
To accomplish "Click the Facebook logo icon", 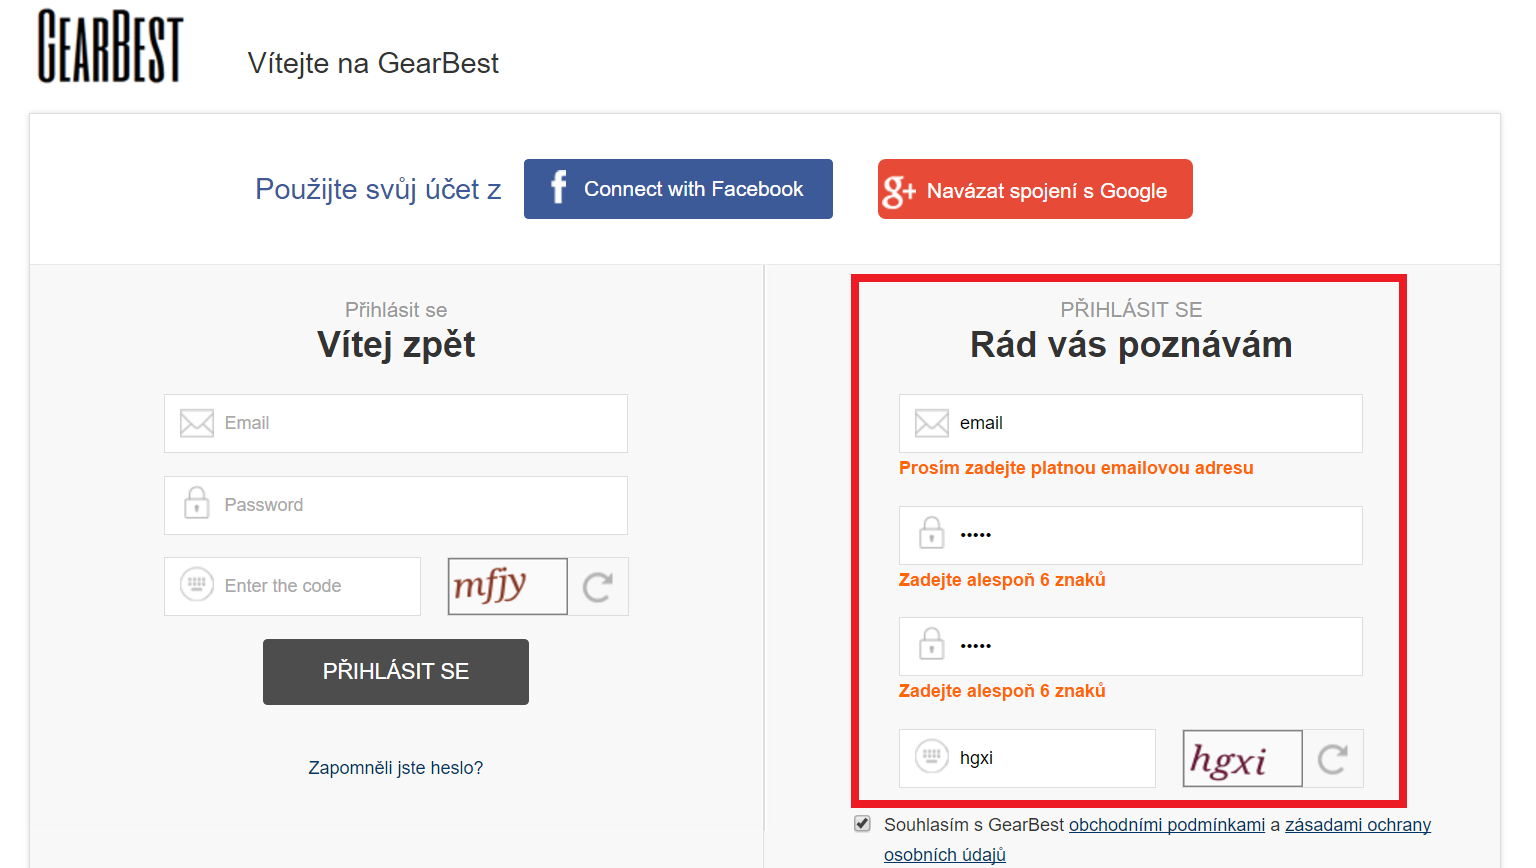I will coord(558,188).
